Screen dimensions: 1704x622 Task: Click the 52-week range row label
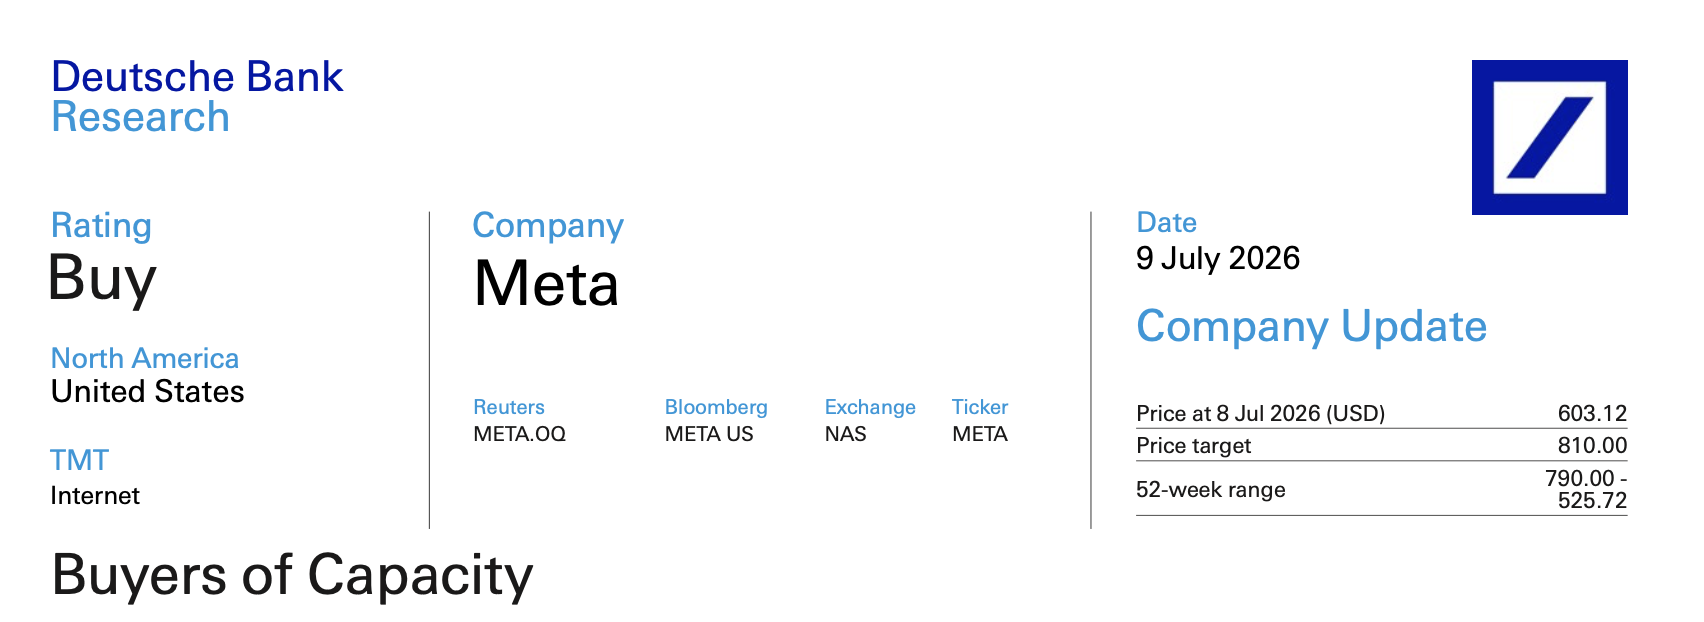click(1211, 490)
